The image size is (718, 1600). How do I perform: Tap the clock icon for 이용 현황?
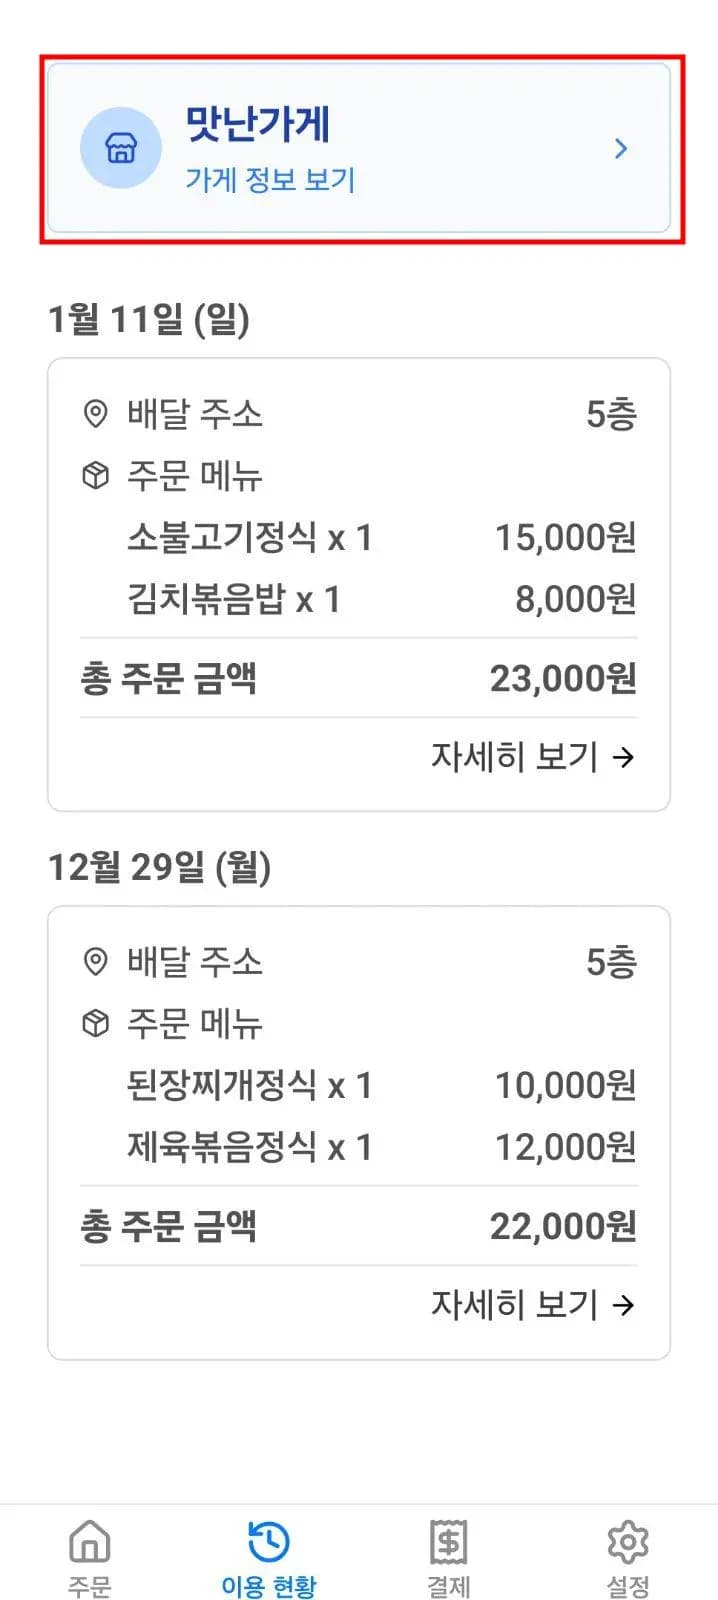(x=268, y=1539)
